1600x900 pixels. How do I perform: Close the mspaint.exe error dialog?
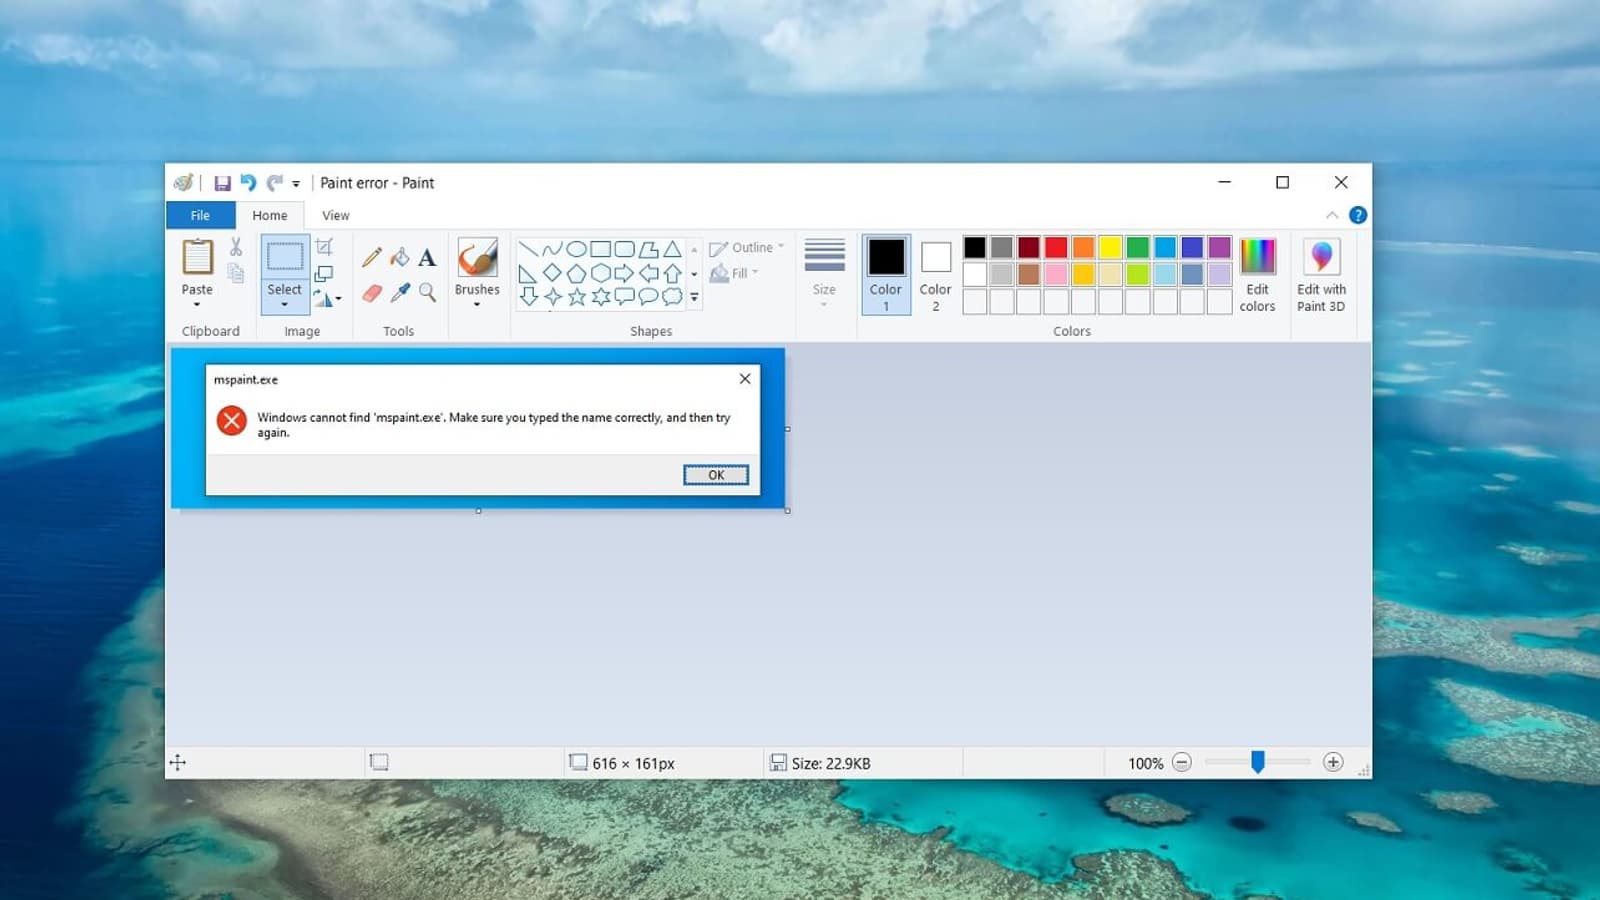tap(745, 379)
